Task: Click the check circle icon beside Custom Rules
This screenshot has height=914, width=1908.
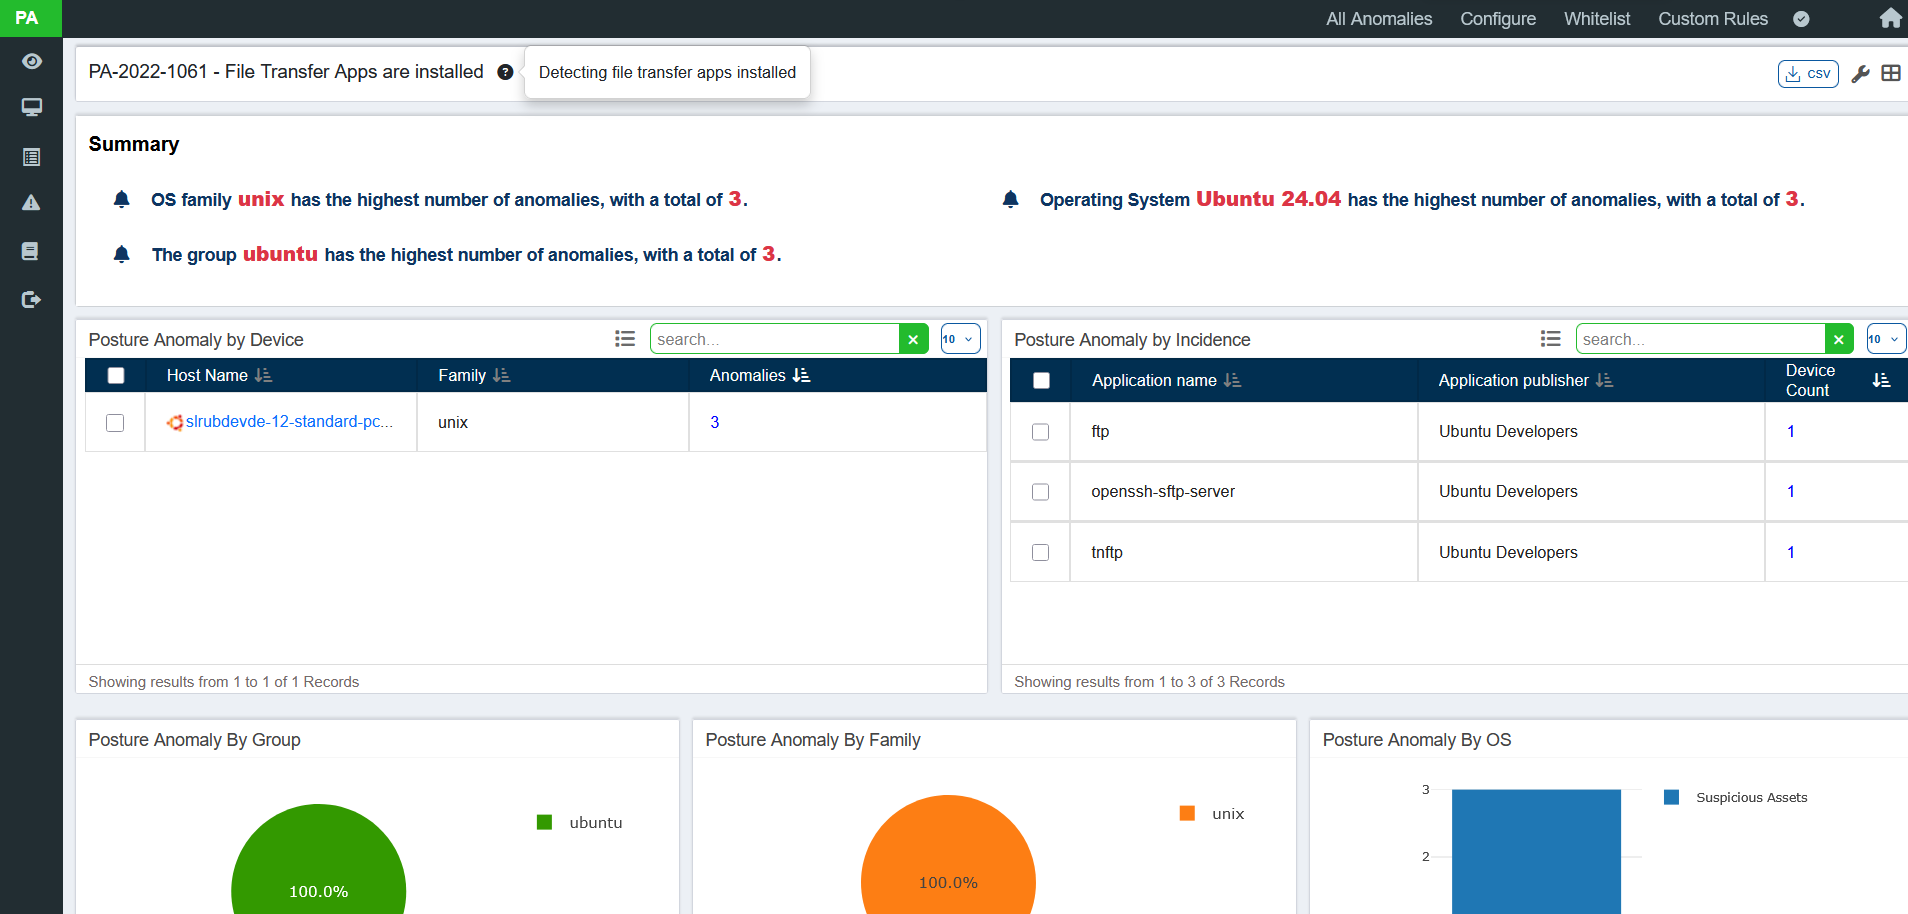Action: click(1801, 19)
